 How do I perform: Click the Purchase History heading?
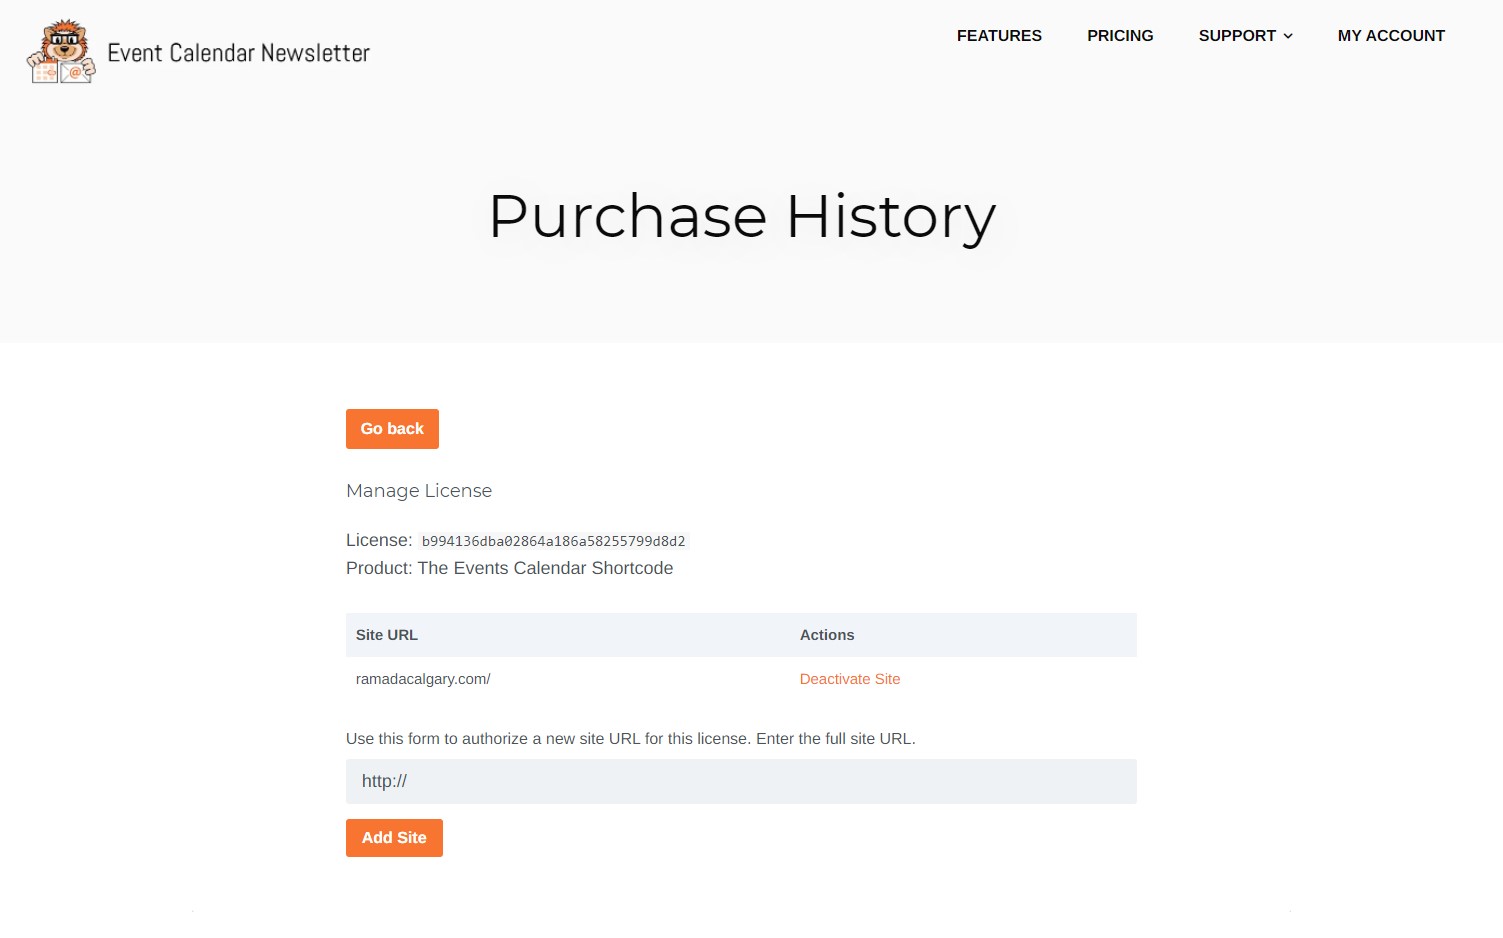[742, 216]
